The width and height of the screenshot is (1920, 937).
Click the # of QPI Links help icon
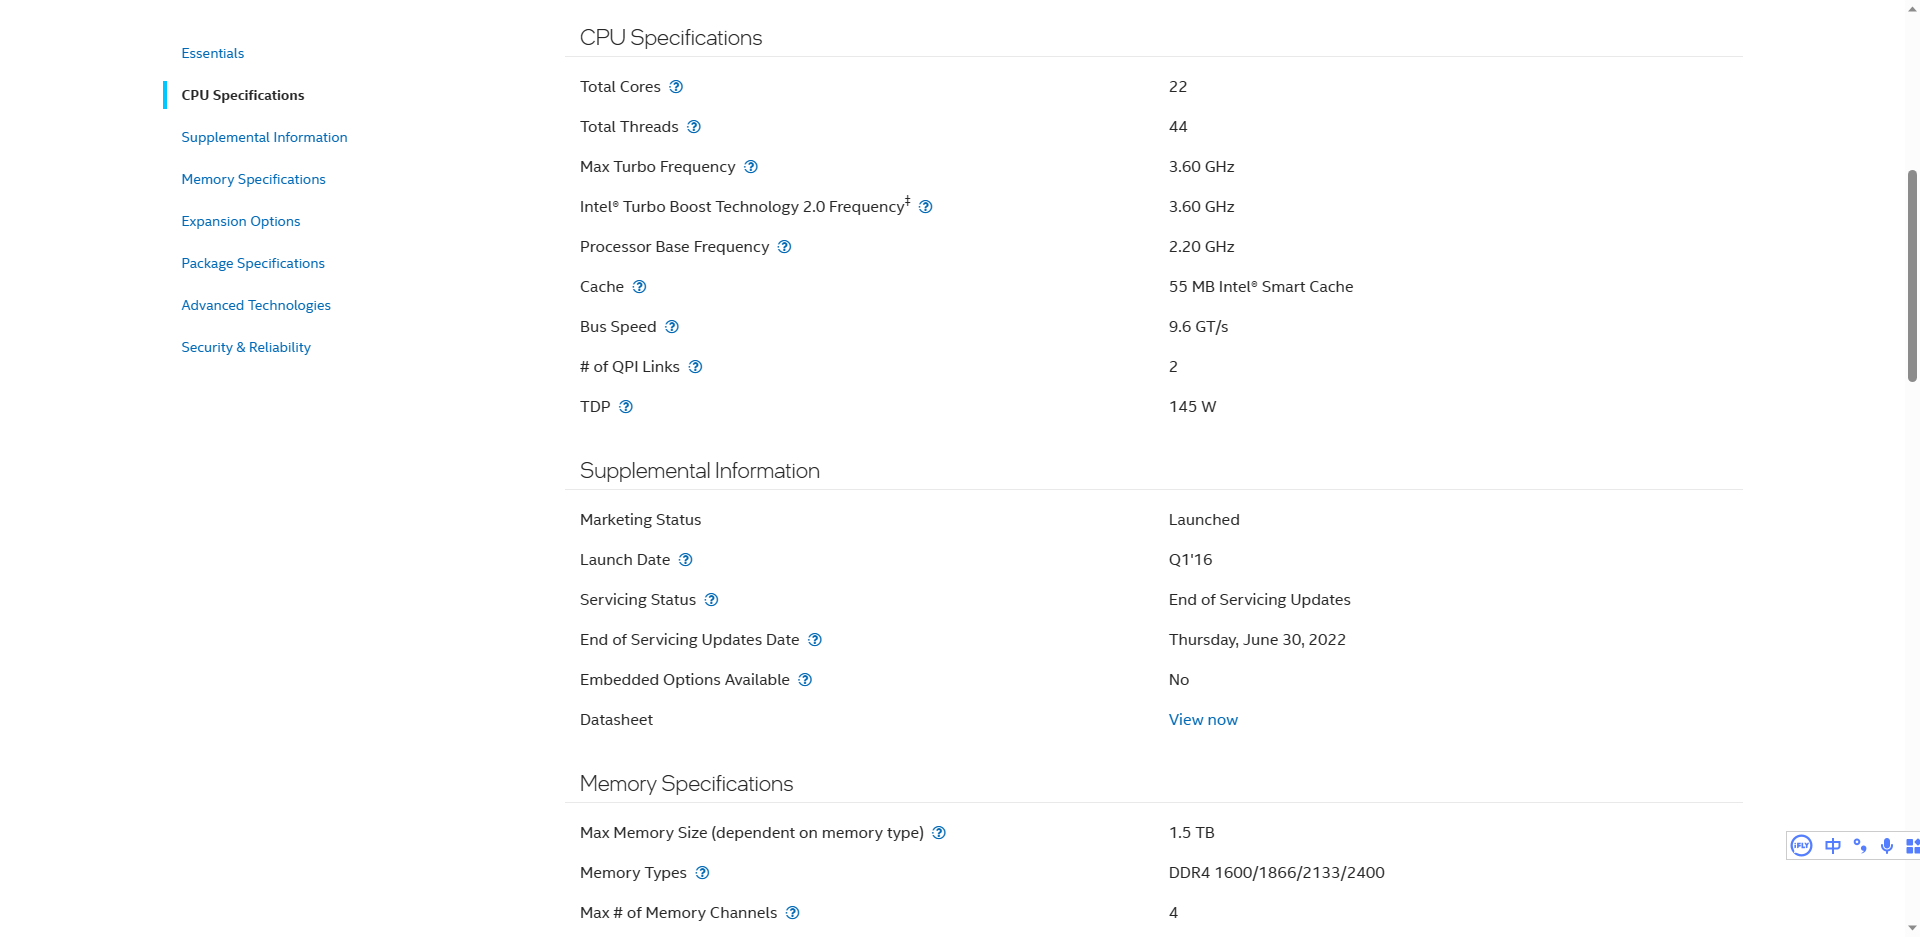click(x=696, y=367)
